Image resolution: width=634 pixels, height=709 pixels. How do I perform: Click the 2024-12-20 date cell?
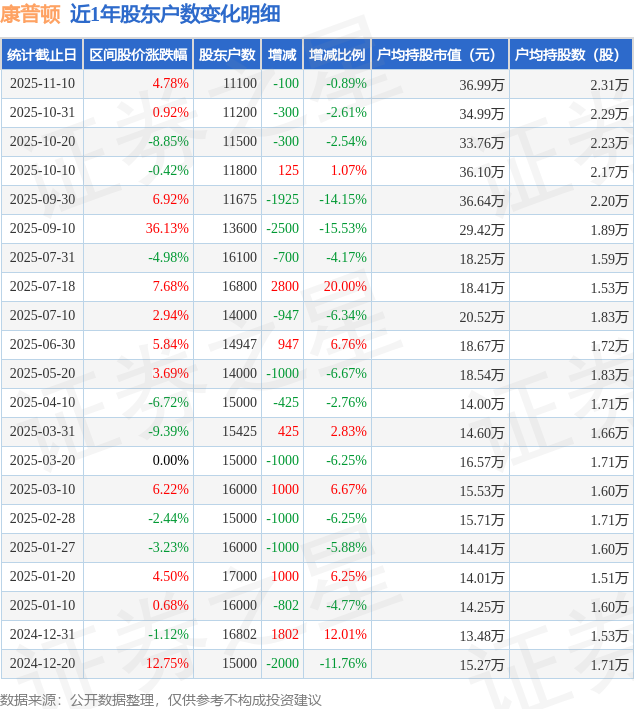[x=41, y=664]
